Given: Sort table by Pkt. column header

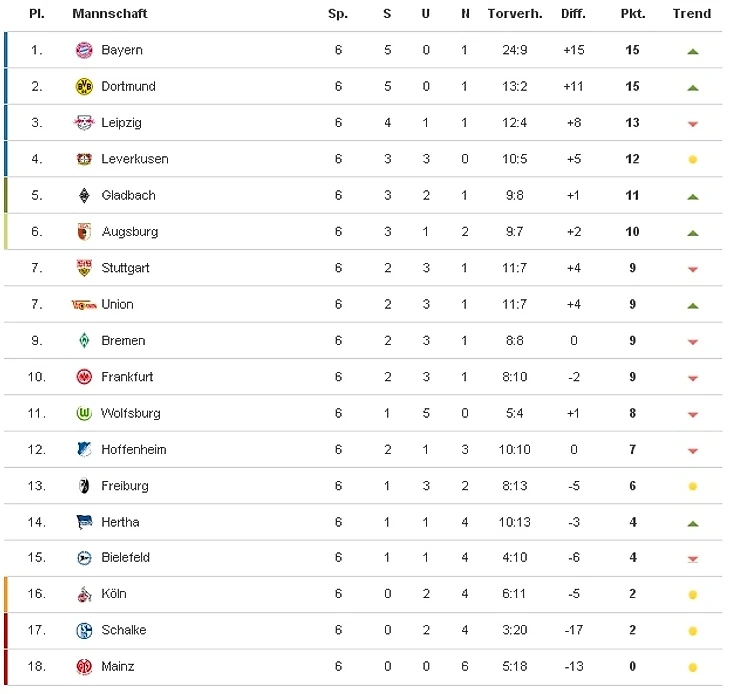Looking at the screenshot, I should 632,14.
